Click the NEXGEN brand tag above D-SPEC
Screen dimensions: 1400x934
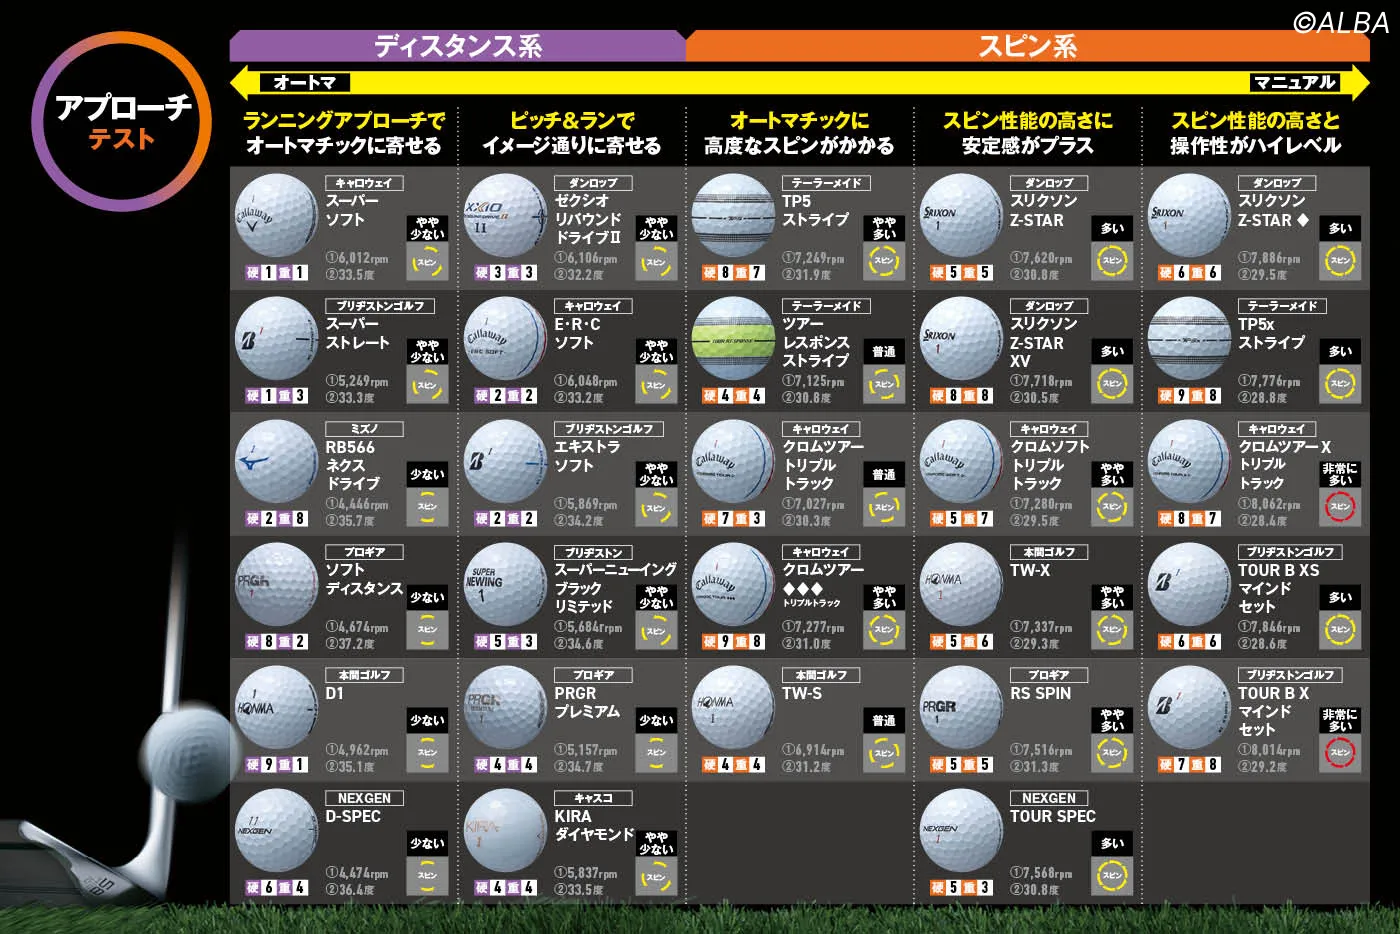pos(364,798)
